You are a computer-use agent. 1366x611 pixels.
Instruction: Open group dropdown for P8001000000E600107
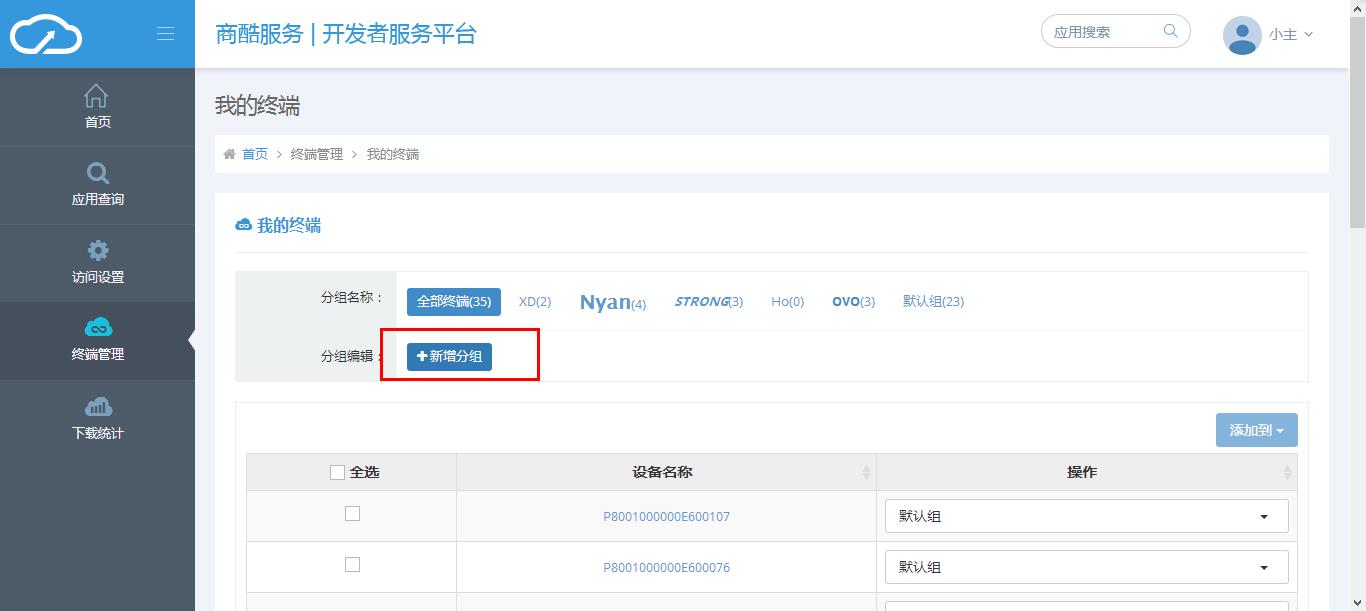click(1087, 516)
